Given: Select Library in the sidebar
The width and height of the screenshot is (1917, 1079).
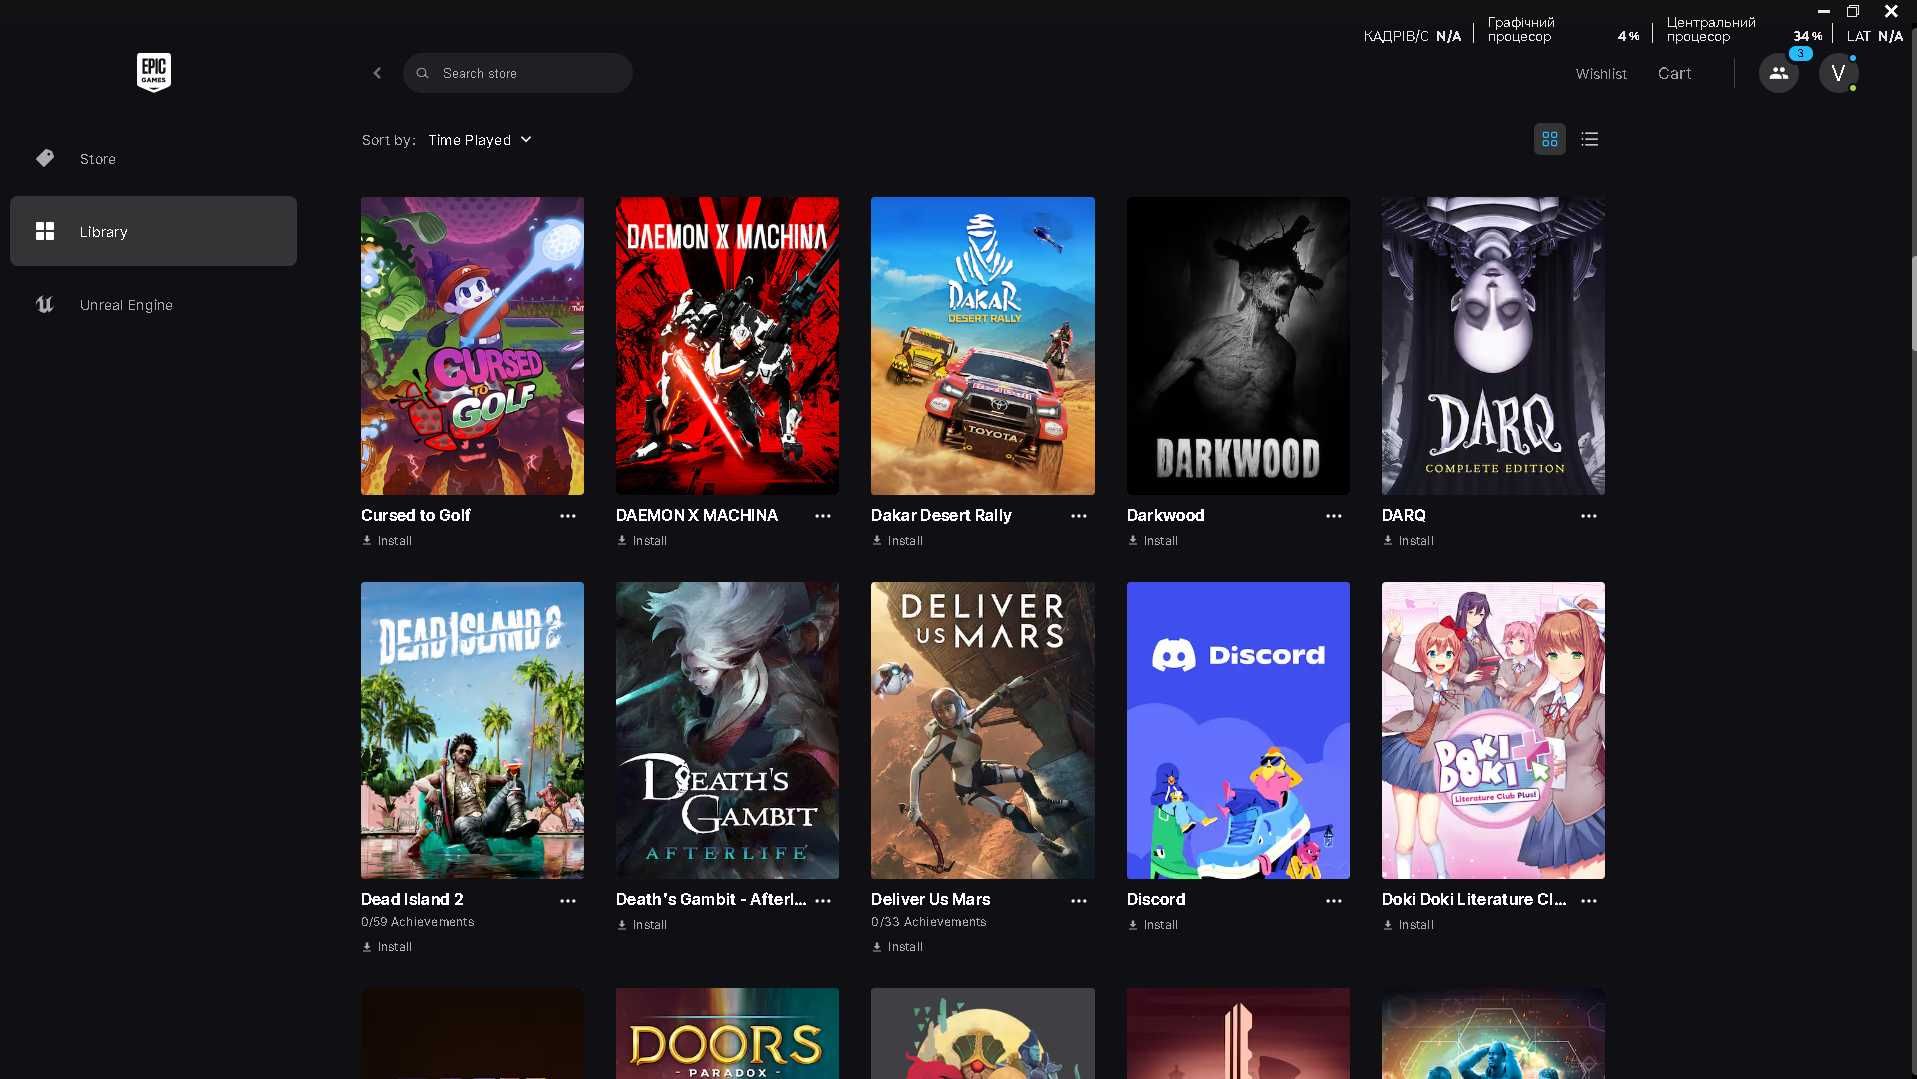Looking at the screenshot, I should pyautogui.click(x=153, y=231).
